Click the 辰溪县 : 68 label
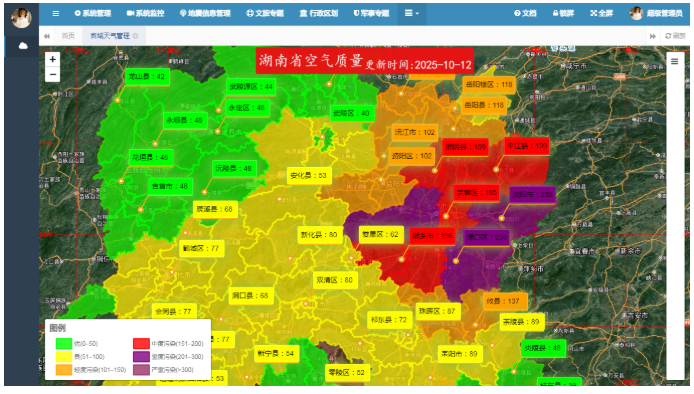The image size is (694, 394). coord(215,209)
